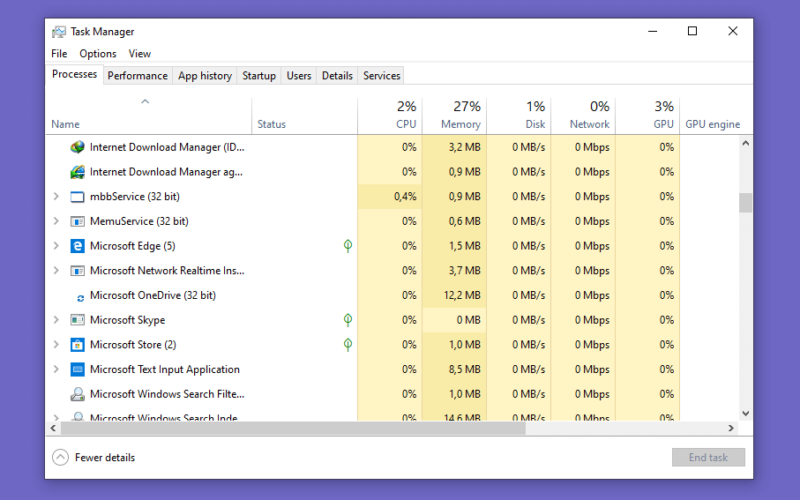
Task: Click the Microsoft Network Realtime Inspection icon
Action: [77, 271]
